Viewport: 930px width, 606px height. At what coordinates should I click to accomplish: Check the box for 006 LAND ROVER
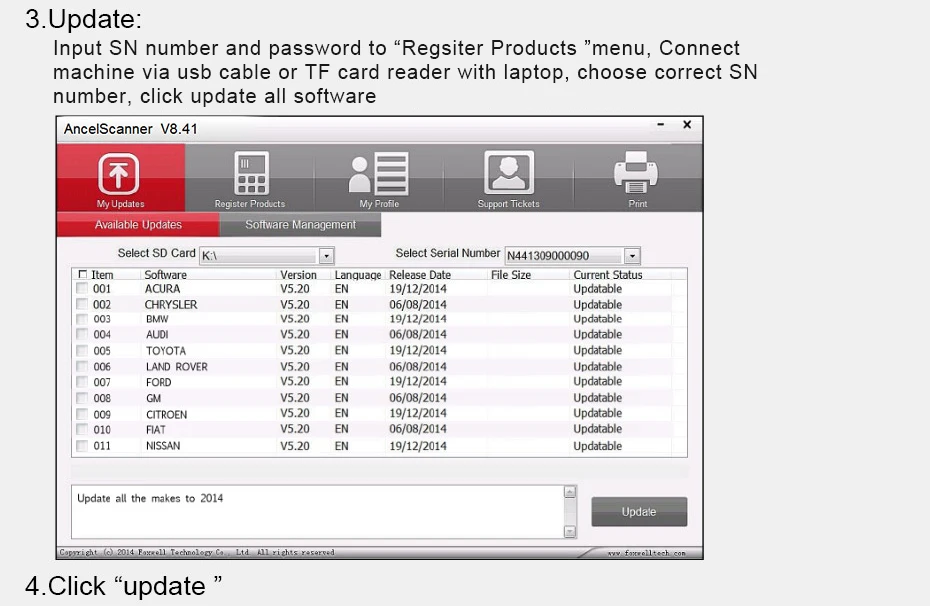82,366
